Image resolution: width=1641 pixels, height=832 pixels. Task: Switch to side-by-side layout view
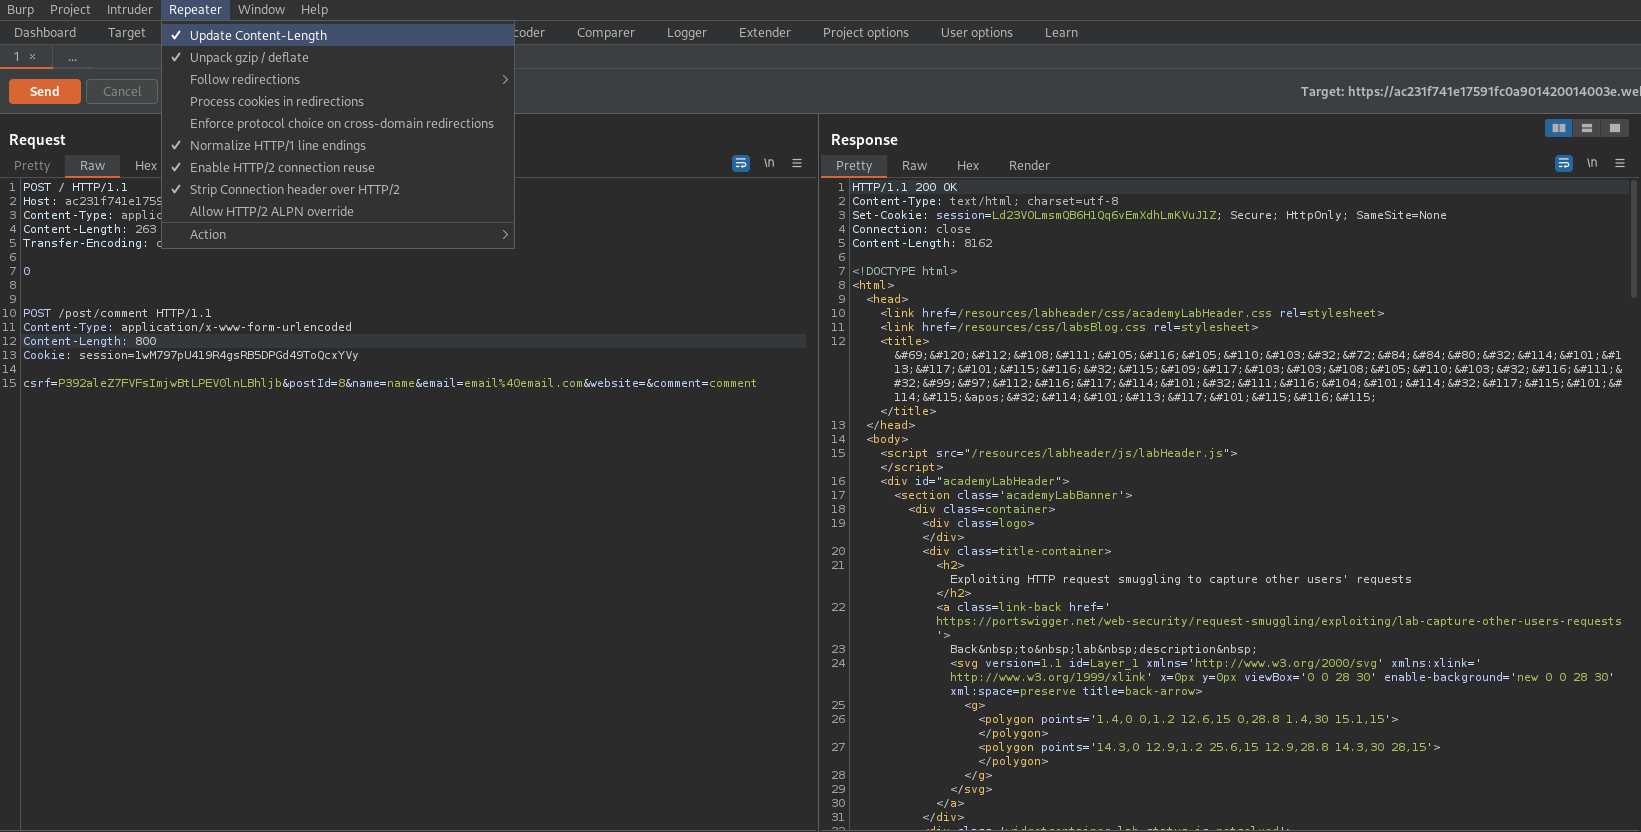point(1559,128)
